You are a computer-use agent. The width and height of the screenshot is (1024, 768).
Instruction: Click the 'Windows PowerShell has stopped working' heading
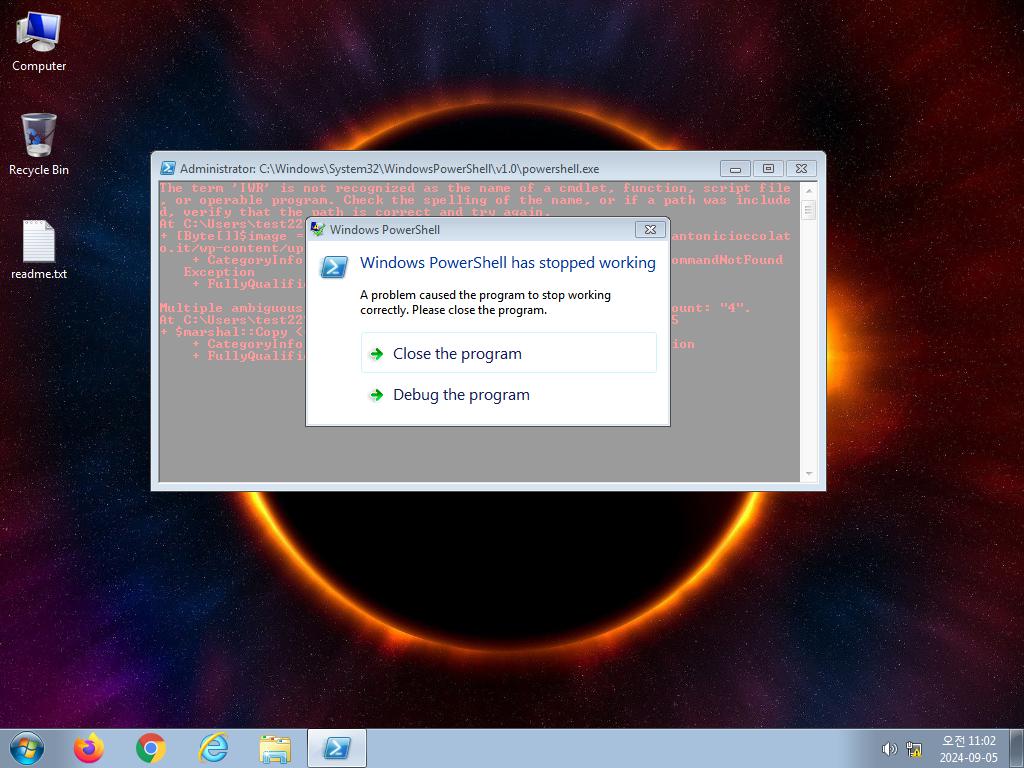click(507, 263)
